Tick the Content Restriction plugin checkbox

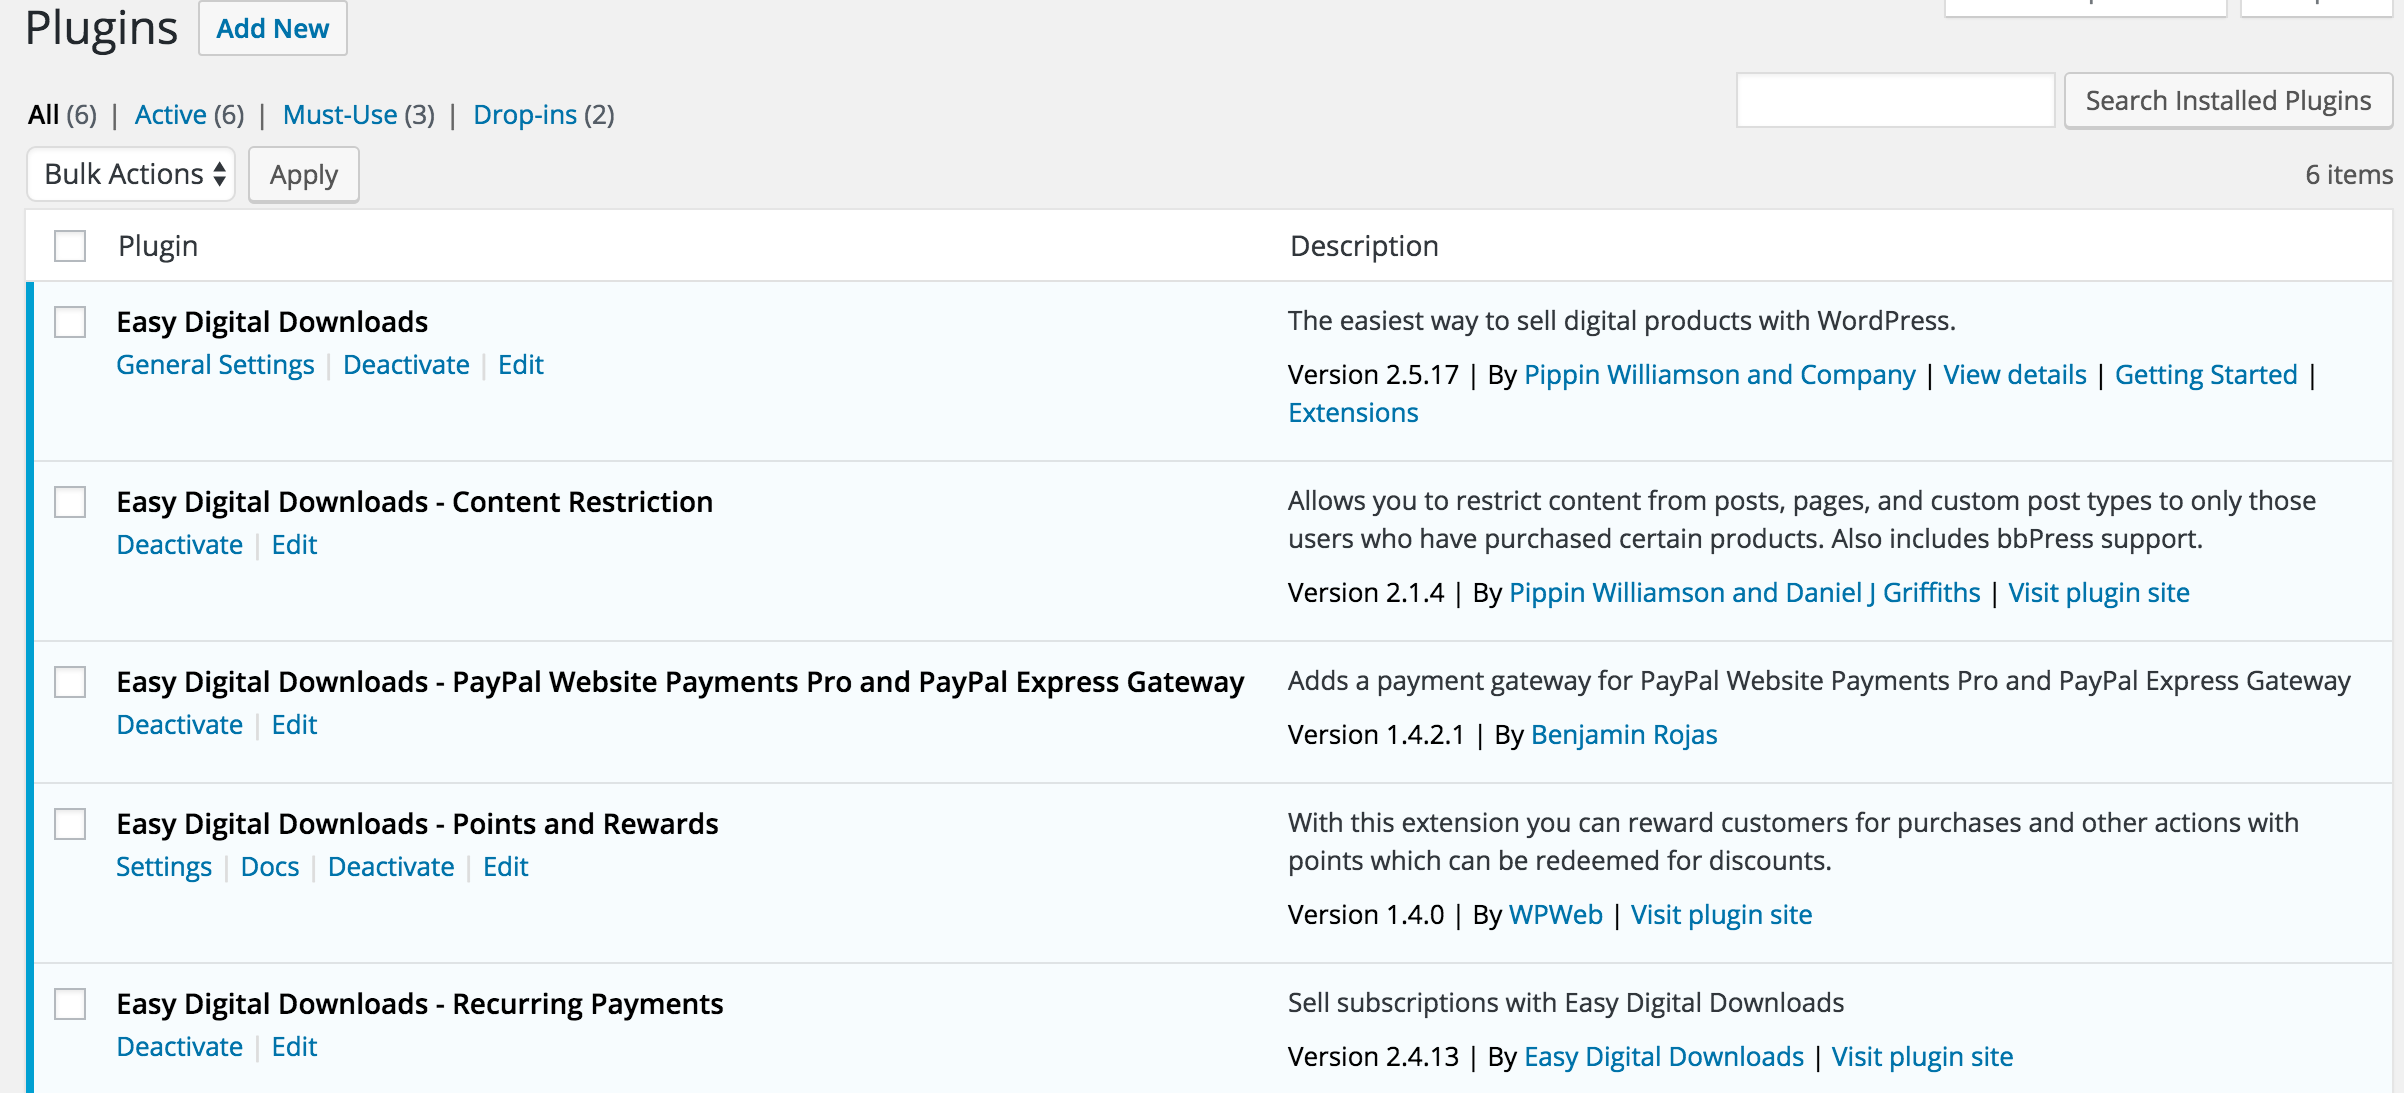tap(70, 502)
